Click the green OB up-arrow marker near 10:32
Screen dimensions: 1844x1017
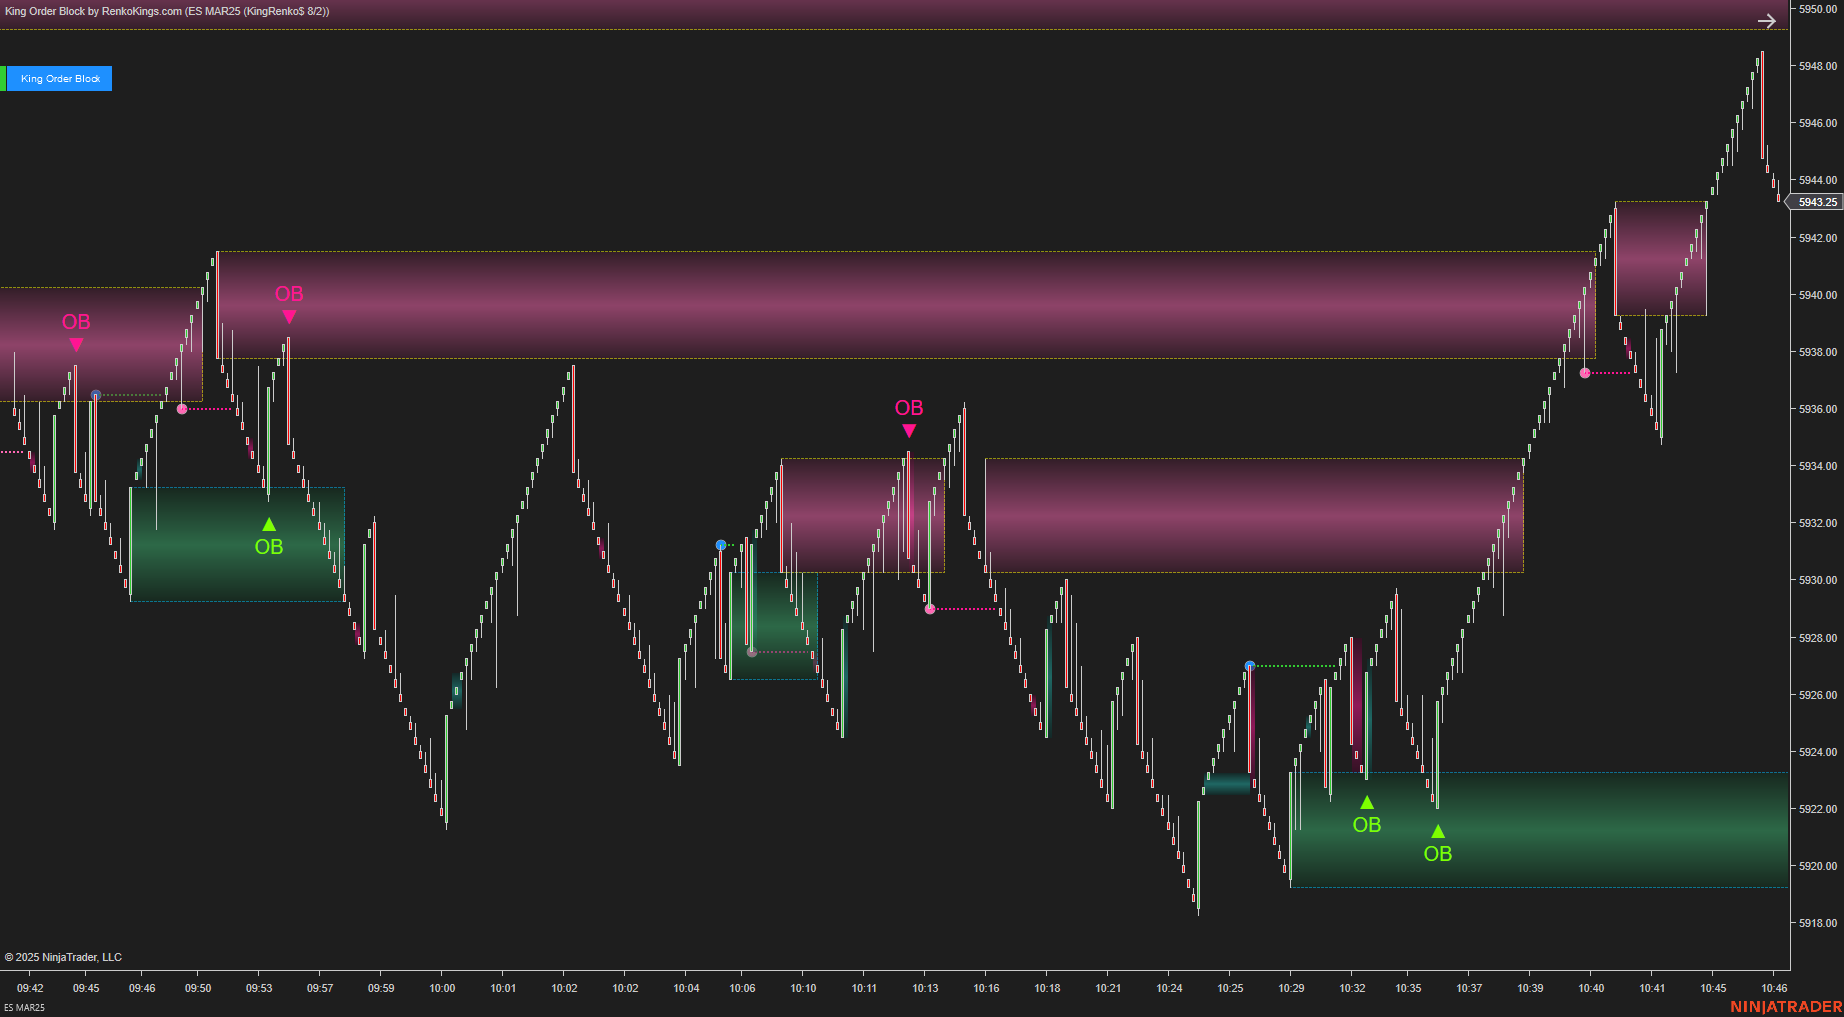[1366, 800]
